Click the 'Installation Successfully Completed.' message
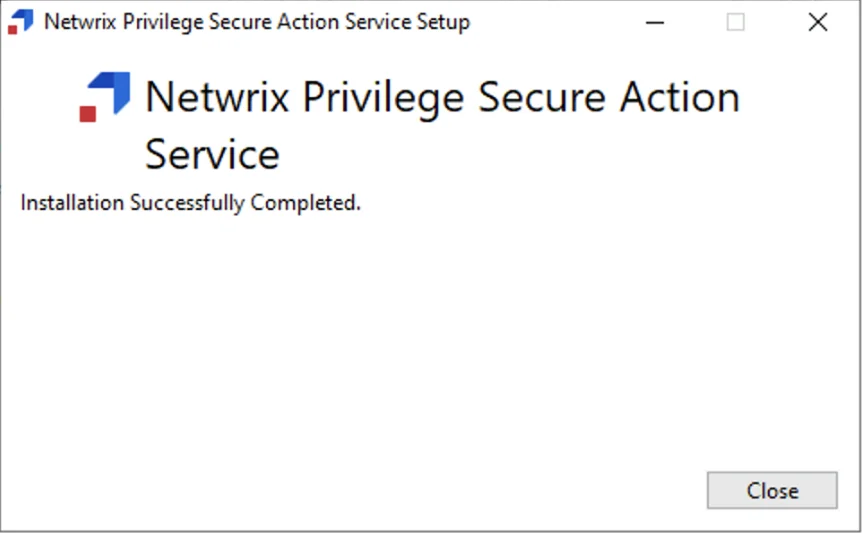 point(191,203)
